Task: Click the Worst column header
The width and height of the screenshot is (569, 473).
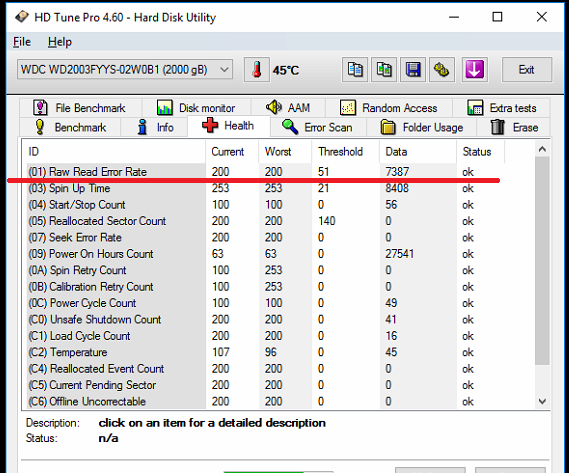Action: (x=285, y=151)
